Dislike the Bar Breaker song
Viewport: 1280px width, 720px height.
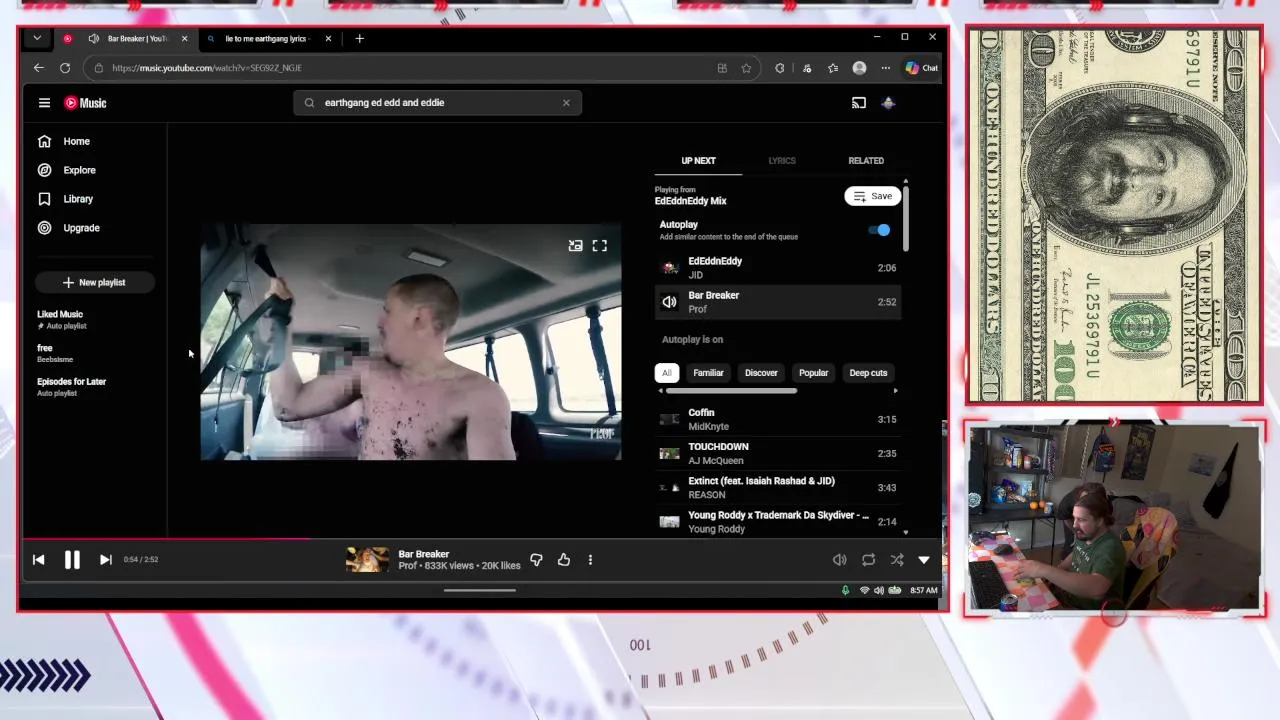click(536, 560)
